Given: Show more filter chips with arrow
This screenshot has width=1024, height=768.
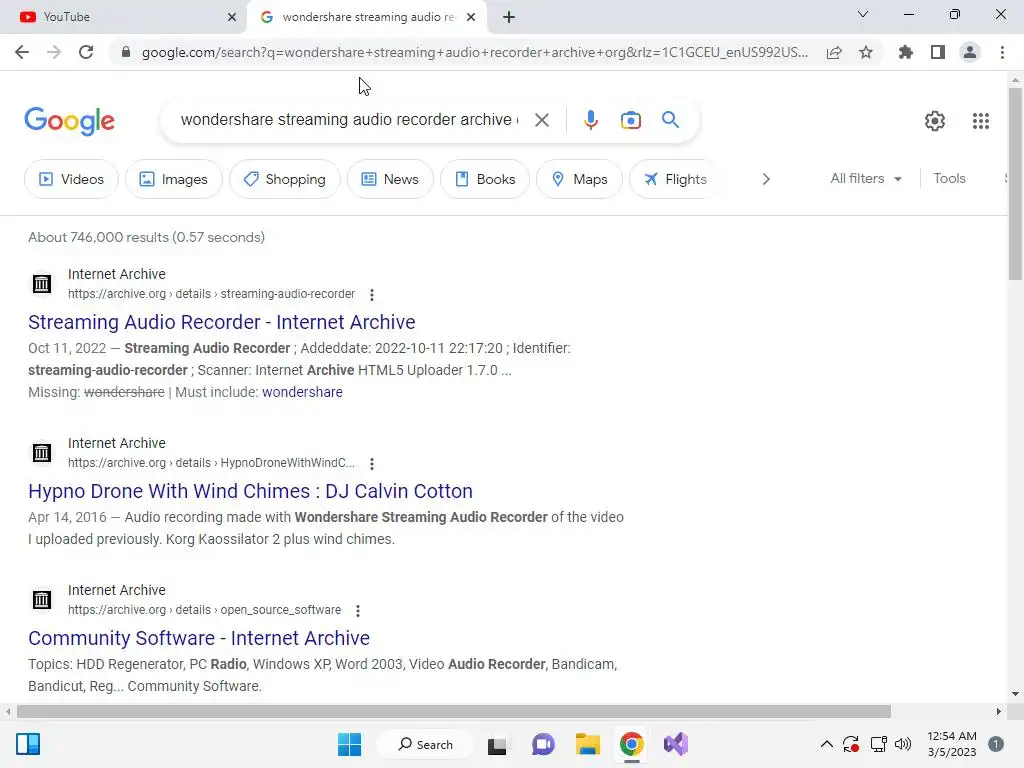Looking at the screenshot, I should pyautogui.click(x=765, y=179).
